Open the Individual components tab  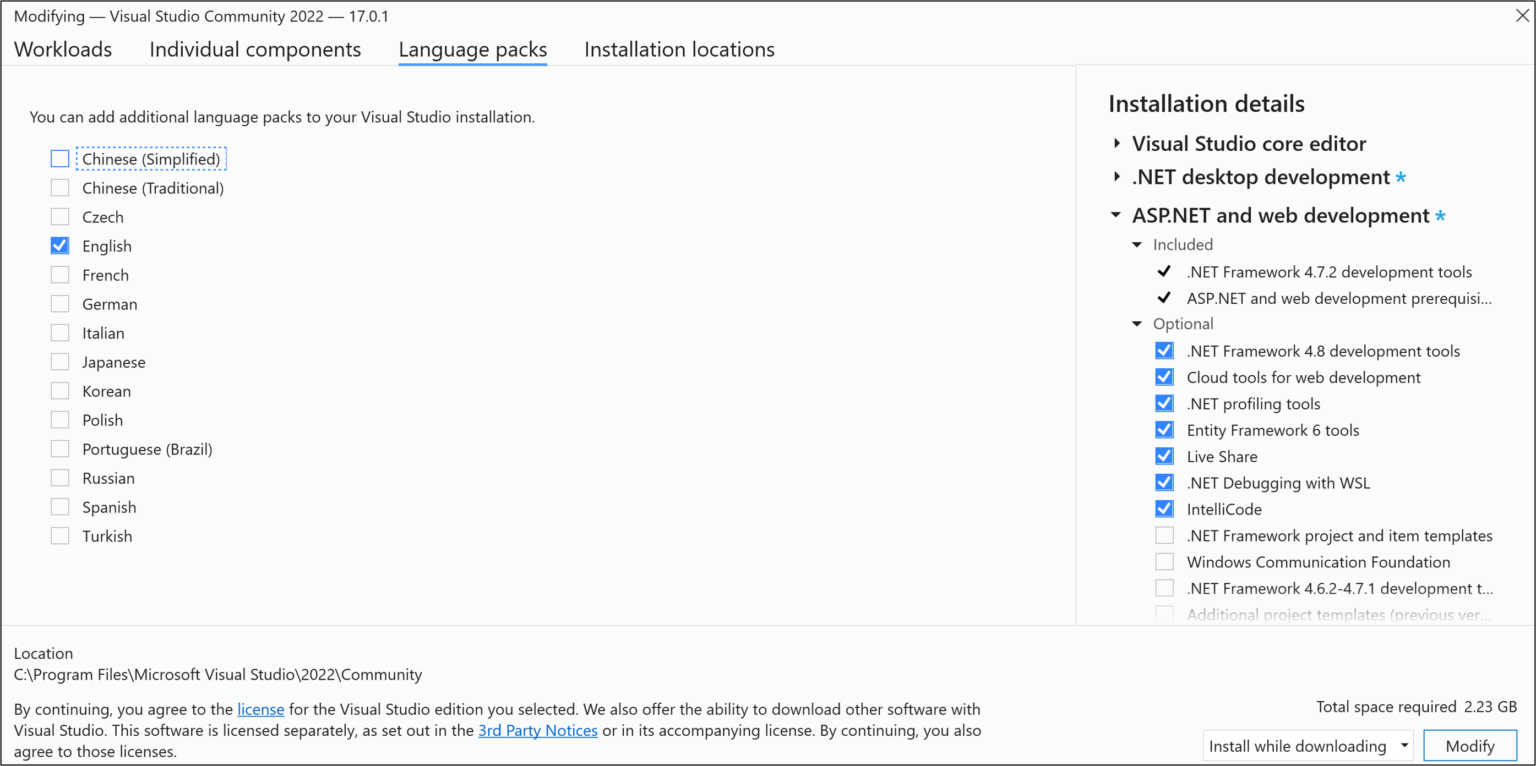(x=255, y=49)
